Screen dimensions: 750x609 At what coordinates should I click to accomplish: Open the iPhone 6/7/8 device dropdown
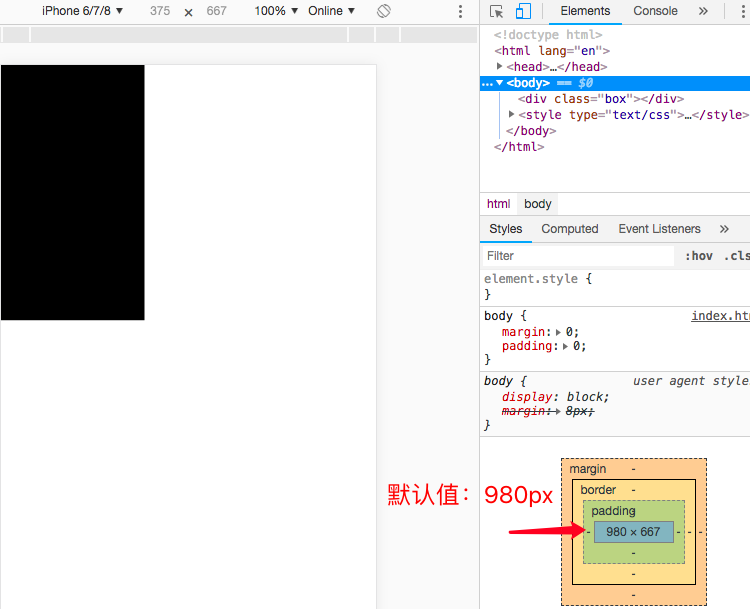(x=82, y=11)
